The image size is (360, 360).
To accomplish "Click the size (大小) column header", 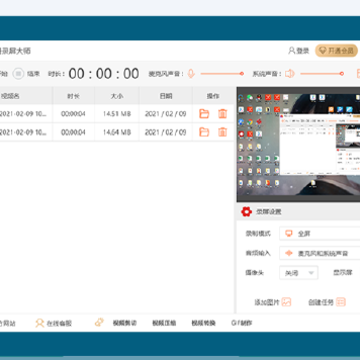I will (x=117, y=96).
